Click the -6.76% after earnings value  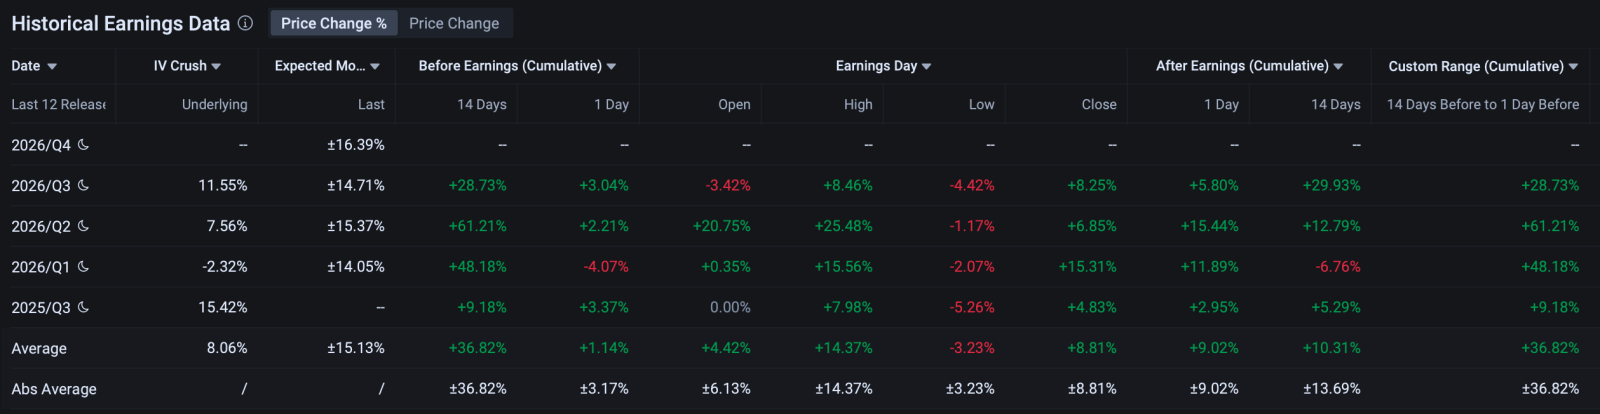pos(1338,267)
